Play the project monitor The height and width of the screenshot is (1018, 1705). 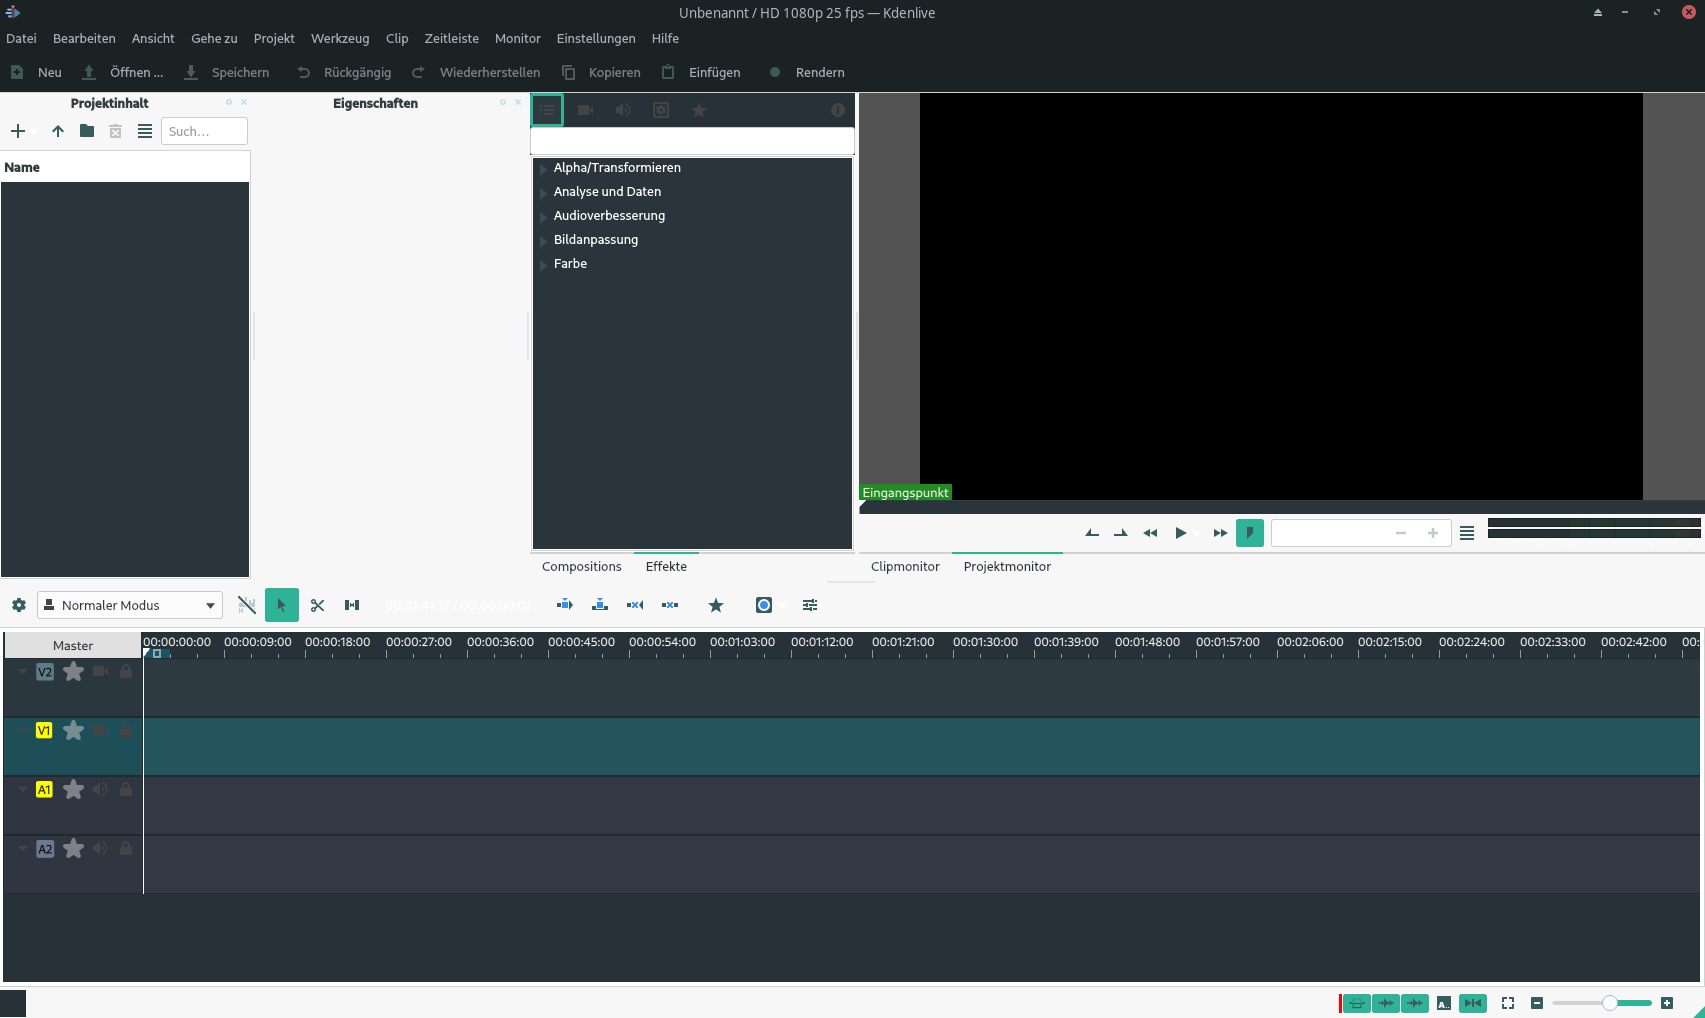click(x=1181, y=533)
